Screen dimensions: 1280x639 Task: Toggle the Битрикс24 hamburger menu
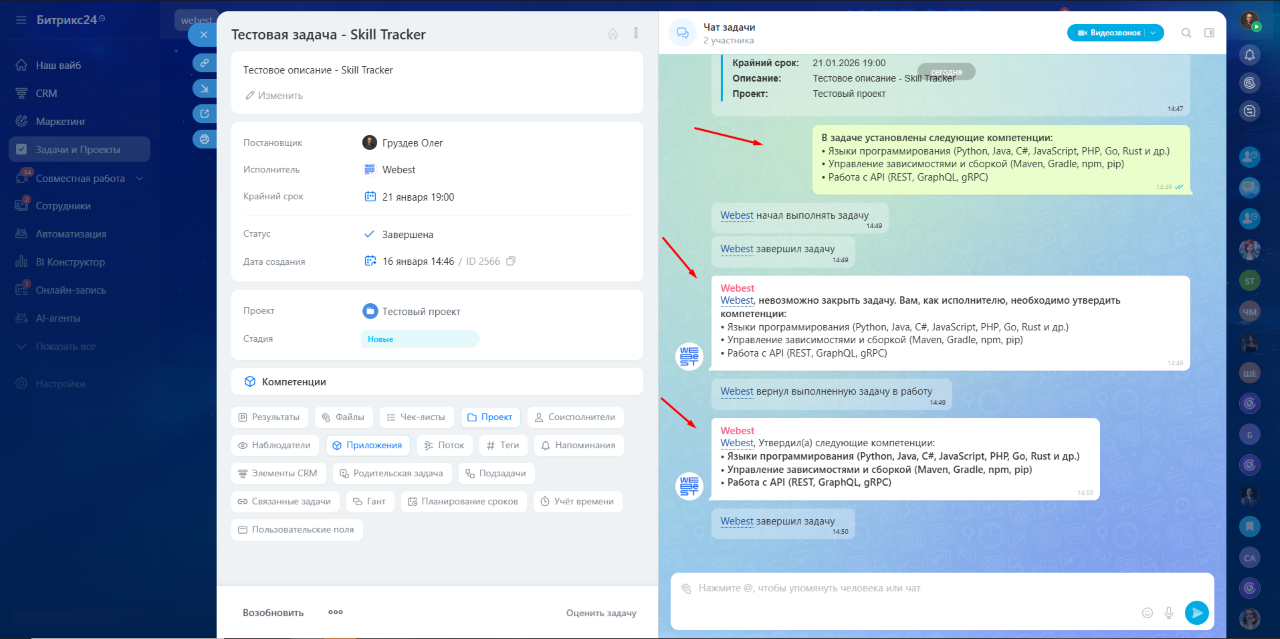(21, 20)
